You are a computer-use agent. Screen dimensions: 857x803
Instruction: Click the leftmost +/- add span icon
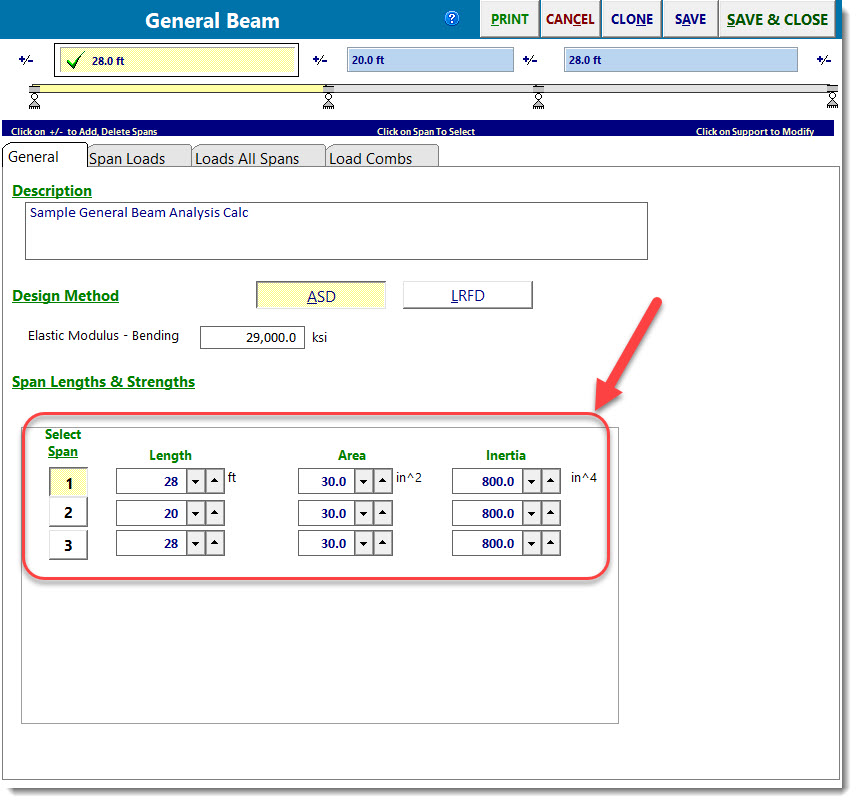click(25, 61)
